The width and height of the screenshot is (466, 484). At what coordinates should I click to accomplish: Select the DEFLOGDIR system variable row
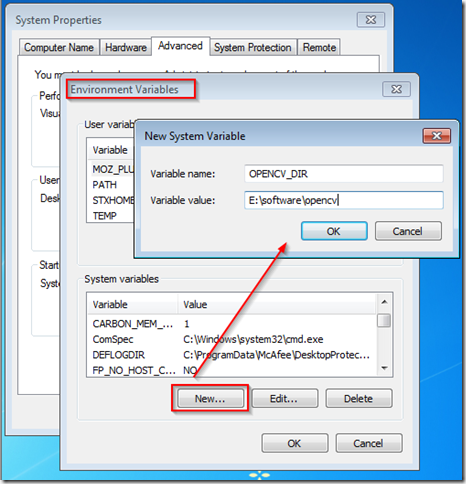point(232,355)
